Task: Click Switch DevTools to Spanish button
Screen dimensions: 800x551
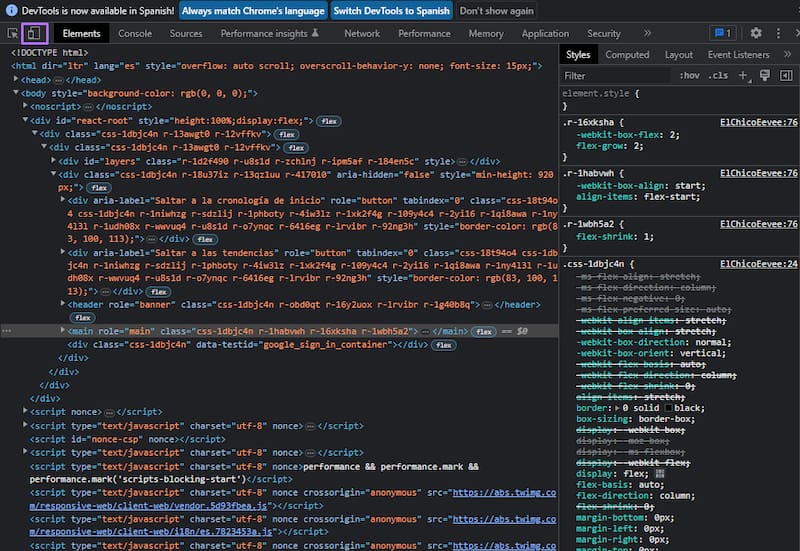Action: 391,11
